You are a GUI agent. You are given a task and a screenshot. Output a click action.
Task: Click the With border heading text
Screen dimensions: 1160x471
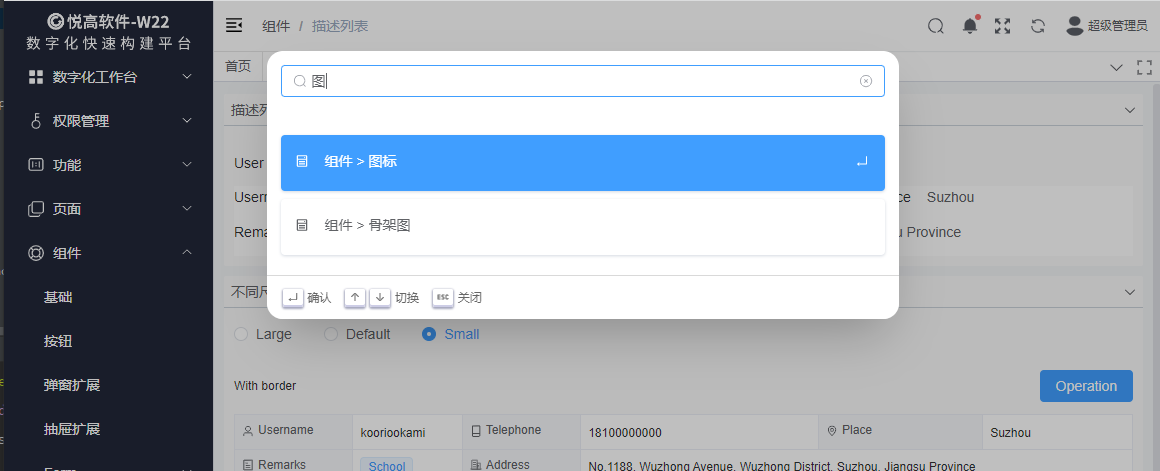[x=265, y=386]
